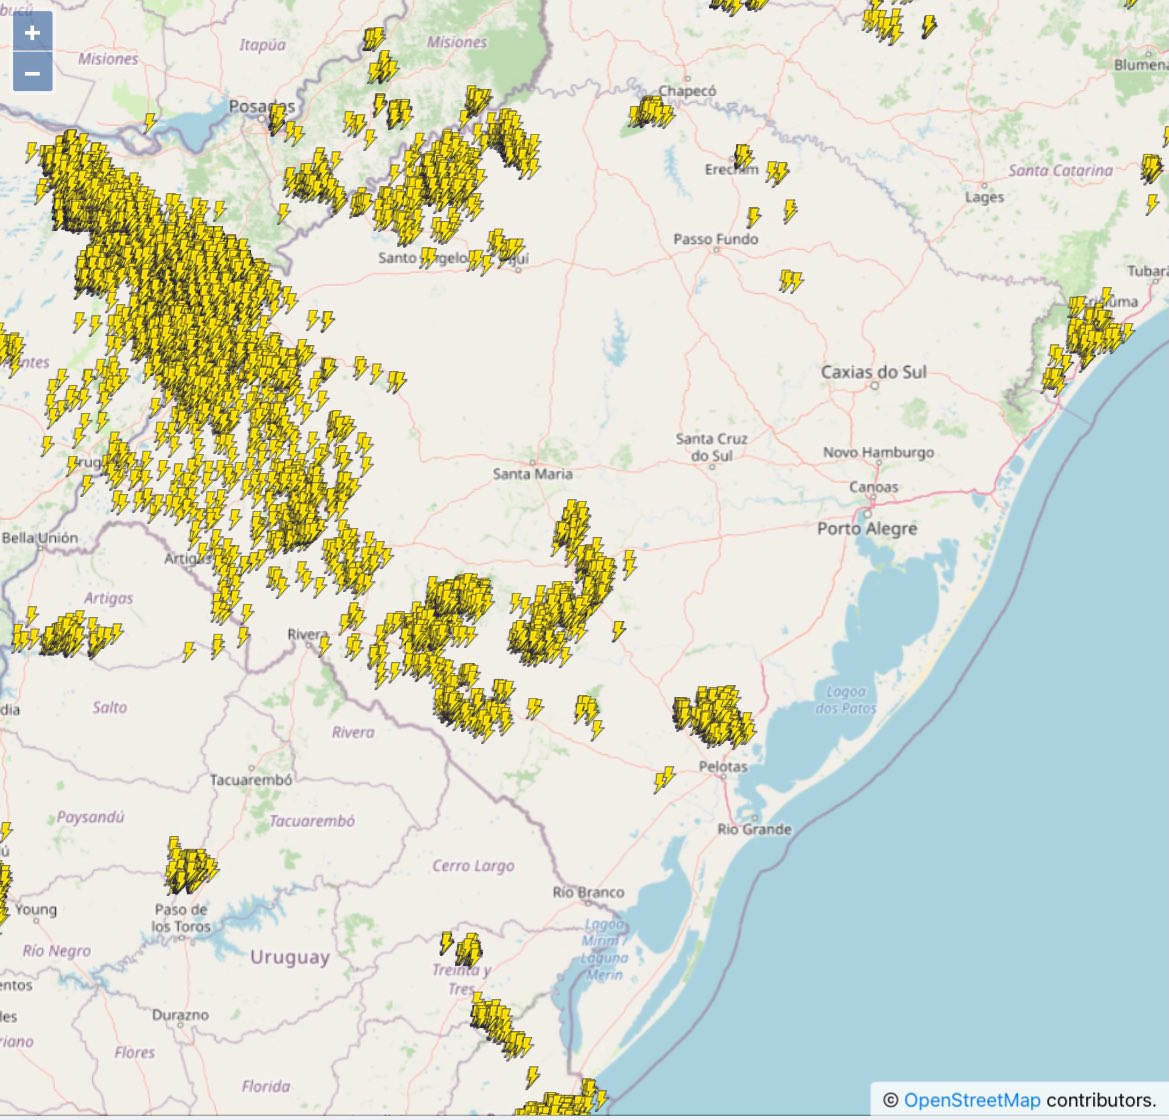
Task: Click the Salto region label
Action: [x=110, y=707]
